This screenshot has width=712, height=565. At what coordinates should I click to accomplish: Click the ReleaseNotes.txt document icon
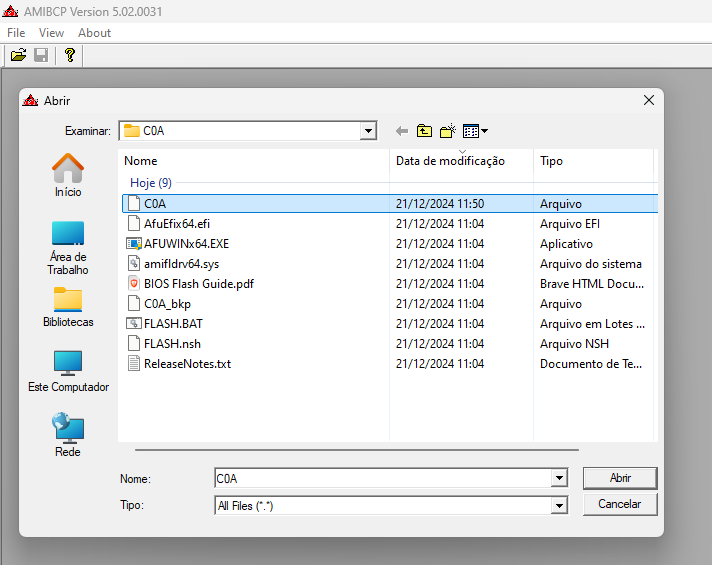point(134,363)
